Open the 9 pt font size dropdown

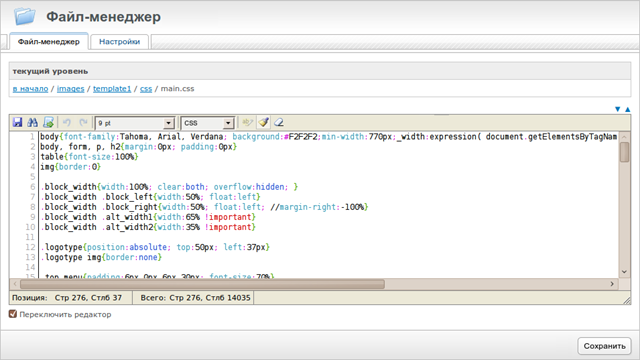point(135,123)
